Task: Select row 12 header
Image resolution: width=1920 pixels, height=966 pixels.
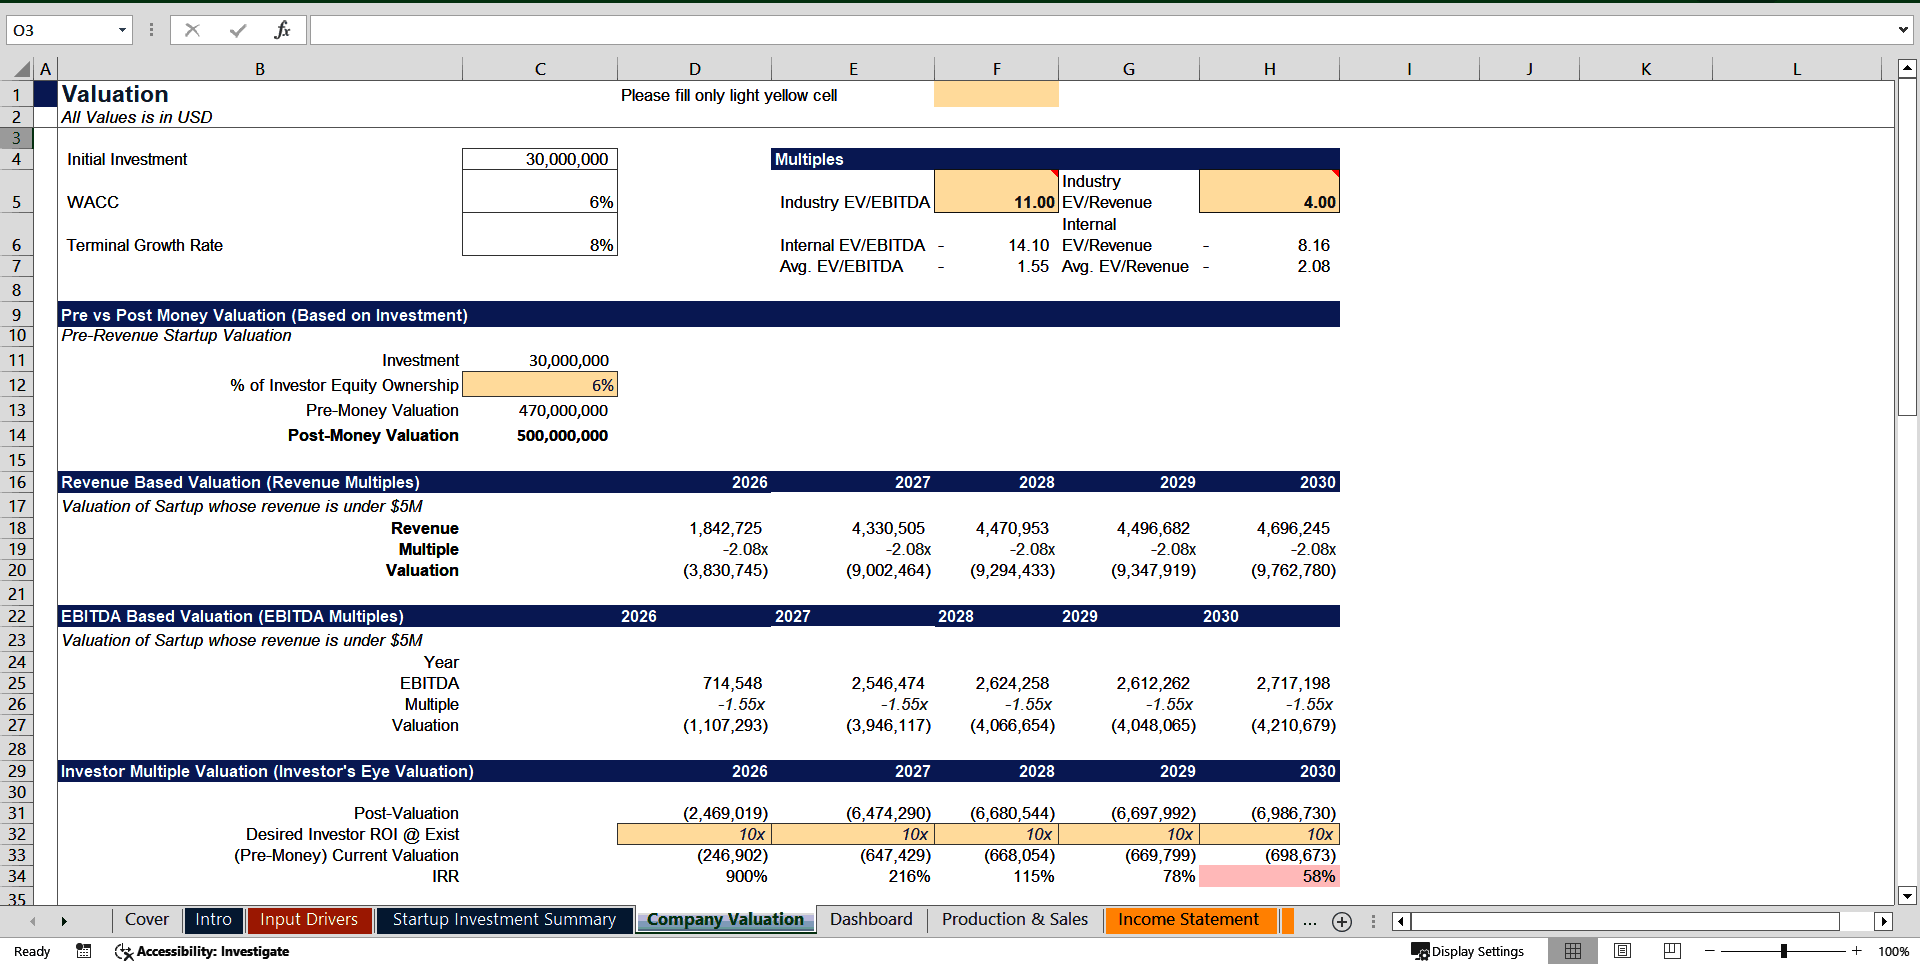Action: click(17, 385)
